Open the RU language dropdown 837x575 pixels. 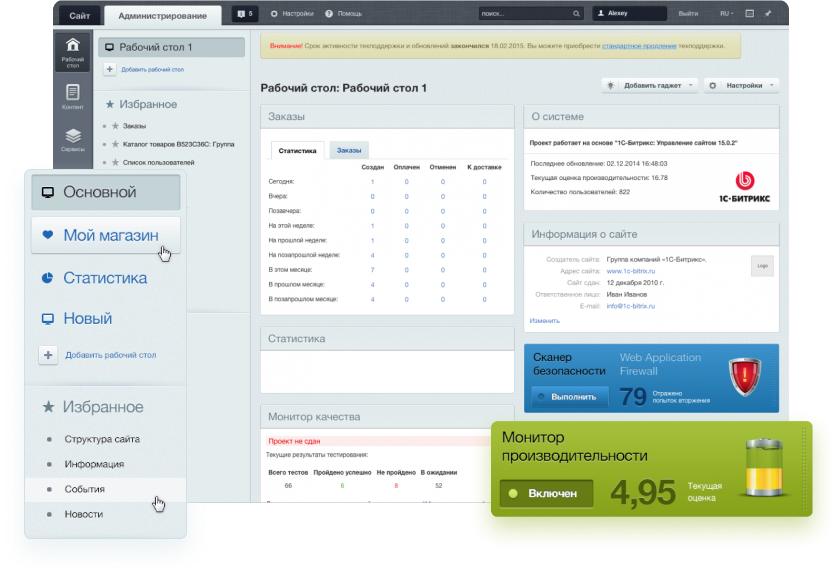[726, 14]
